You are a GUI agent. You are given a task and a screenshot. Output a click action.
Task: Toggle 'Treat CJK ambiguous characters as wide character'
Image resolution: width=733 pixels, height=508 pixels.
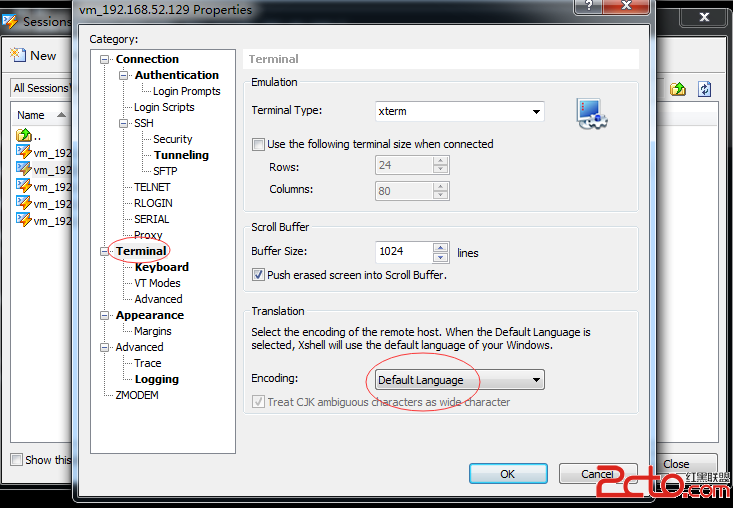tap(258, 402)
